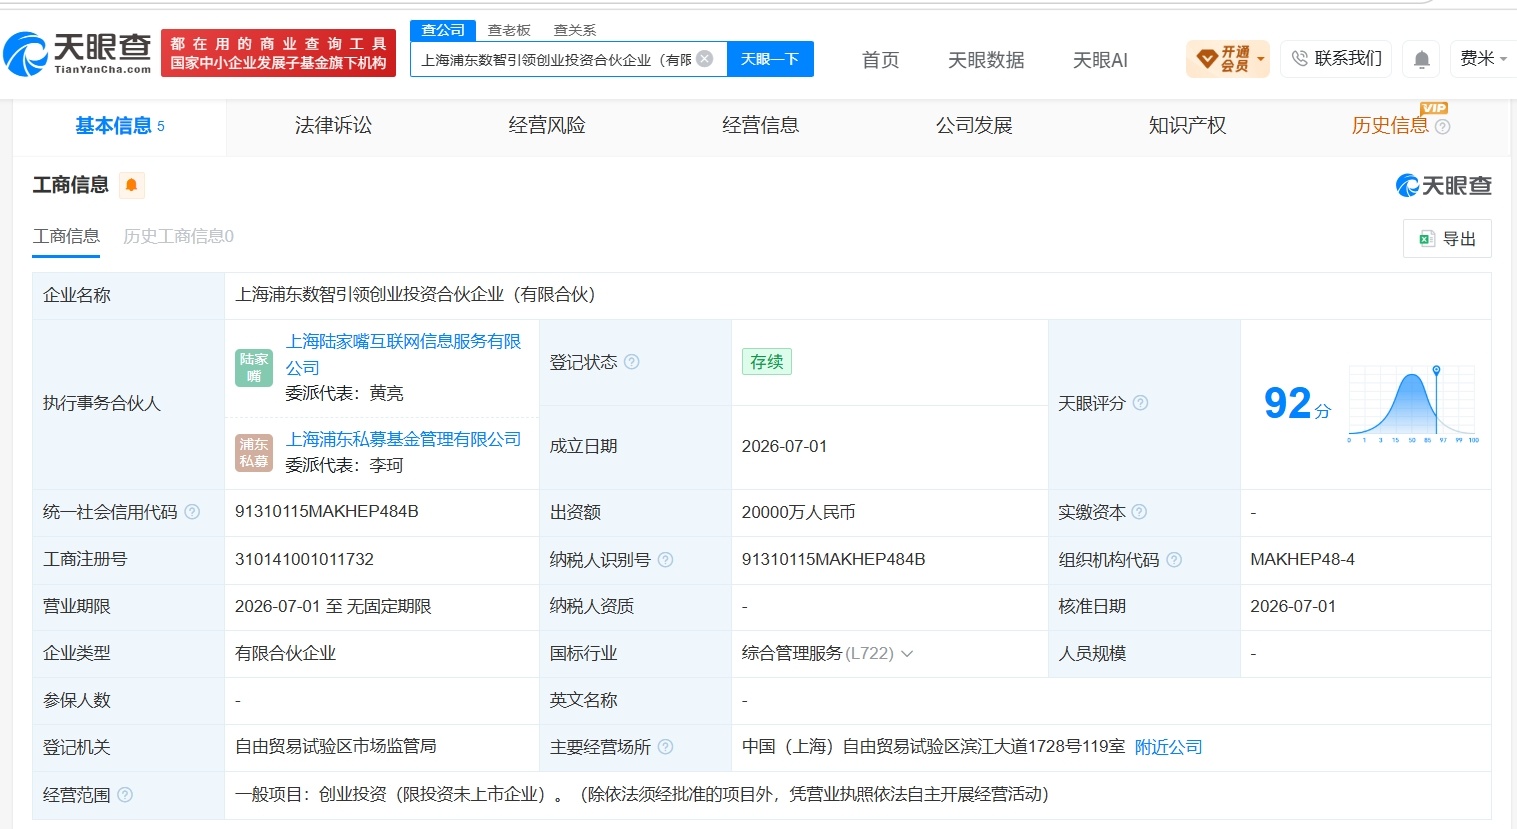Open 天眼数据 in top navigation
This screenshot has height=829, width=1517.
point(986,60)
